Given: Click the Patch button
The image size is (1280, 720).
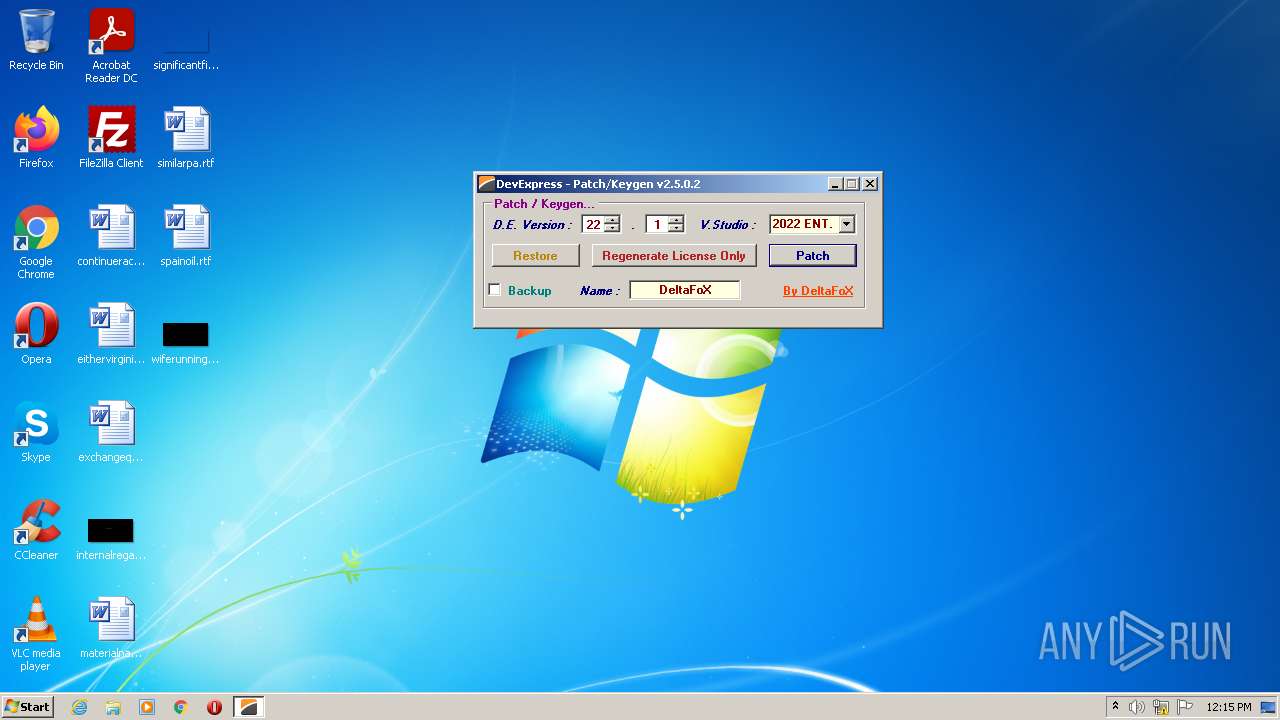Looking at the screenshot, I should coord(812,256).
